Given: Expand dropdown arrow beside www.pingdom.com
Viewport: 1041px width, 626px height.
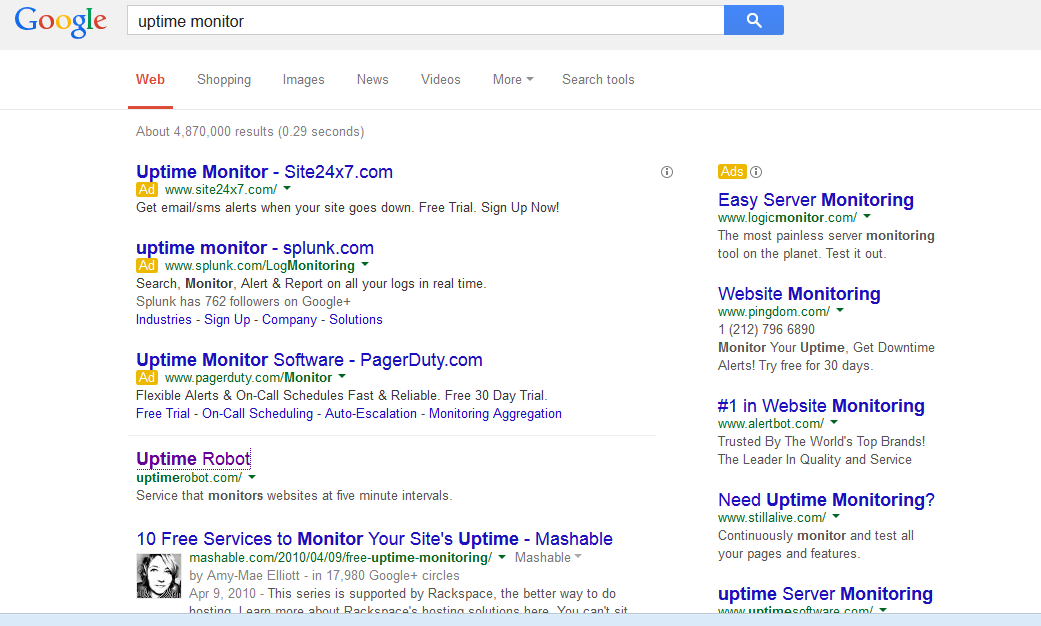Looking at the screenshot, I should pyautogui.click(x=840, y=310).
